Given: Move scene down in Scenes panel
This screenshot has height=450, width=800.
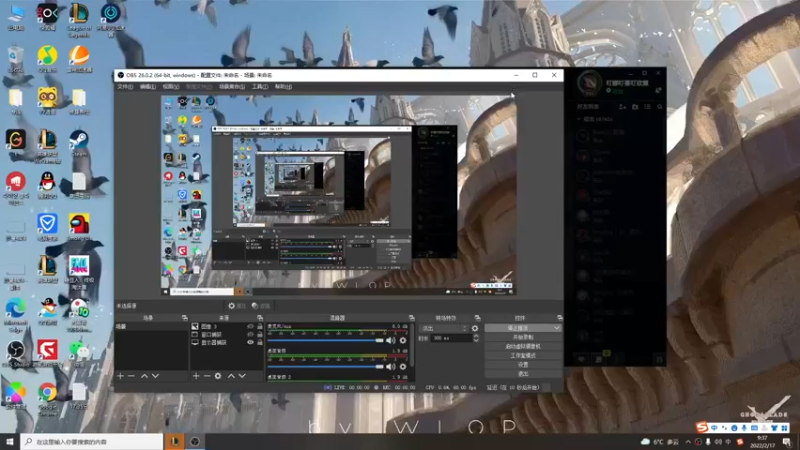Looking at the screenshot, I should (156, 376).
